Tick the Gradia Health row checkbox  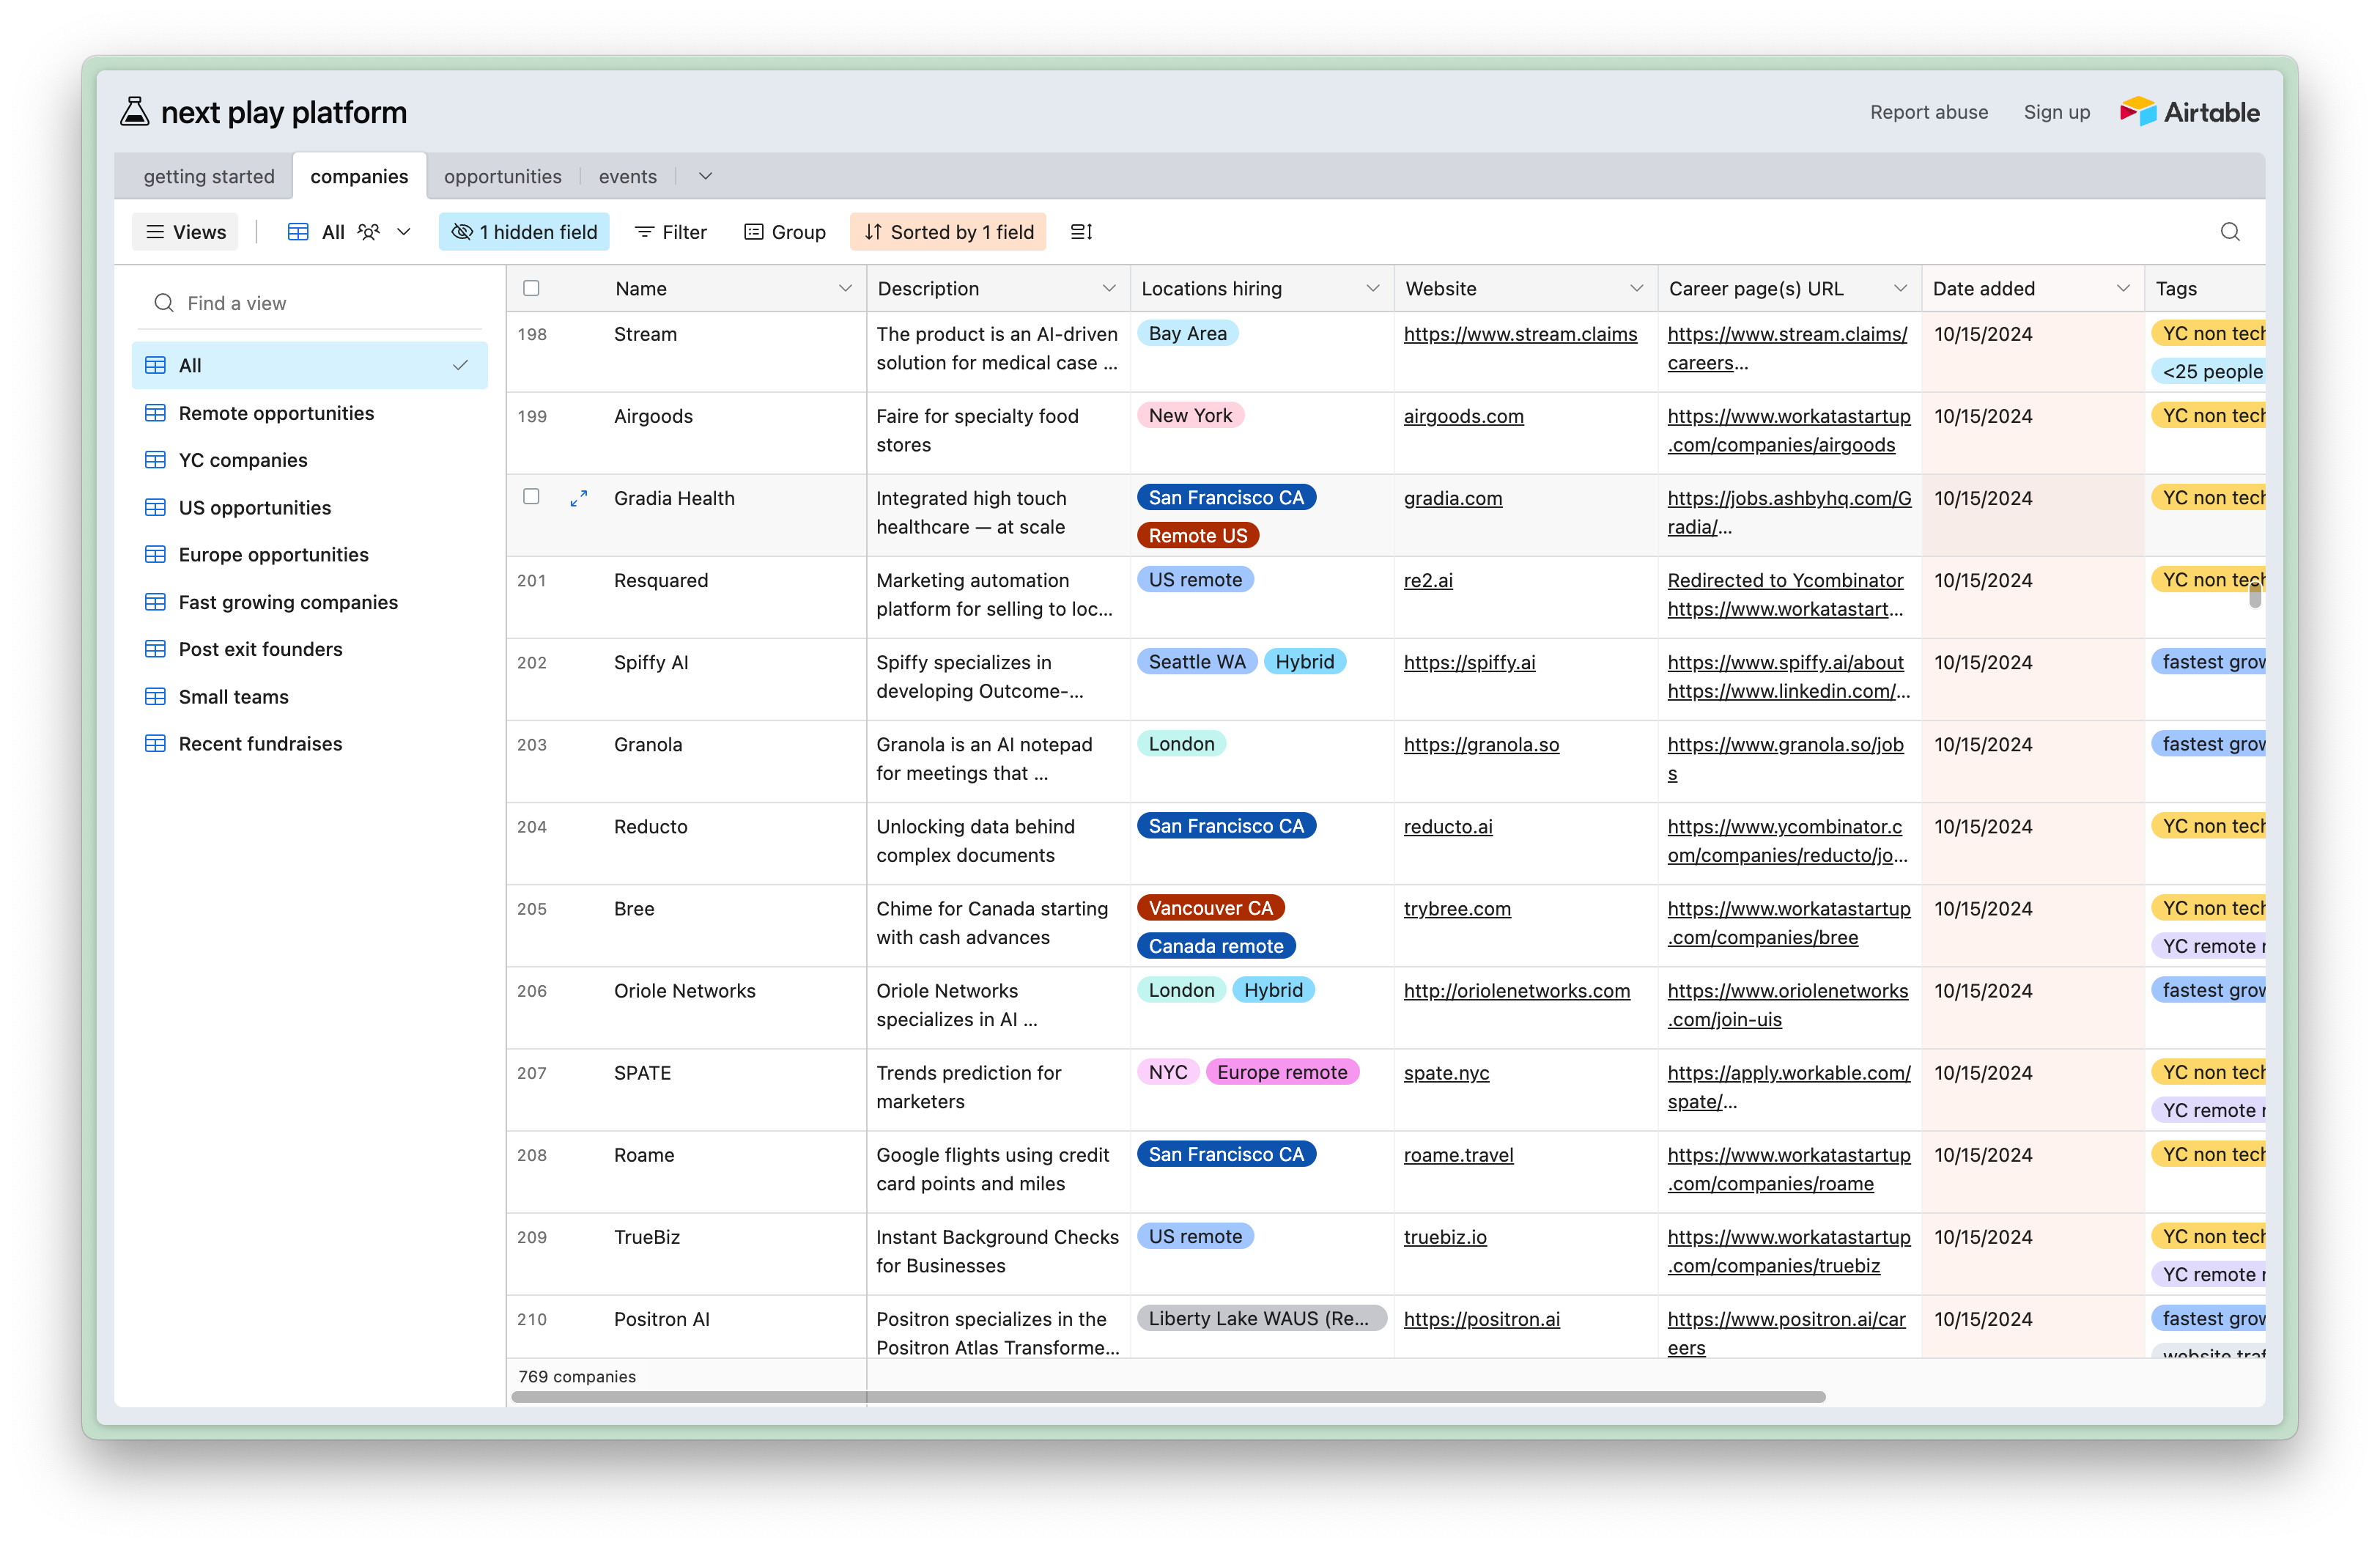coord(531,497)
